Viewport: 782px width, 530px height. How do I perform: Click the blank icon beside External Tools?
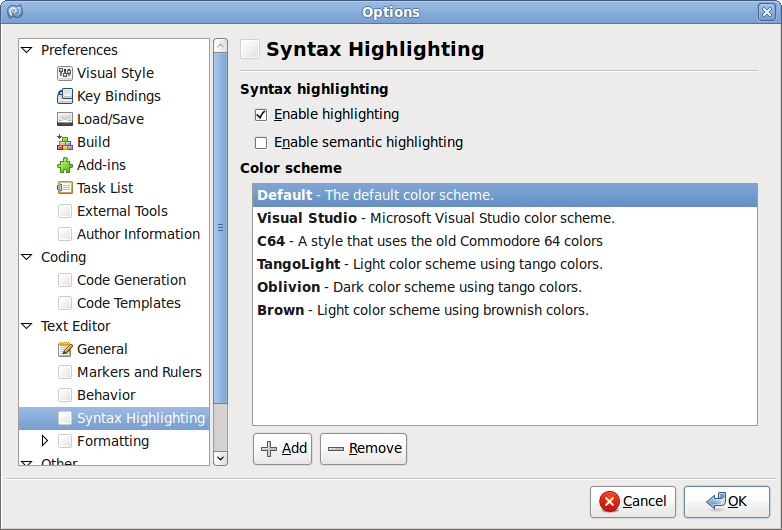click(x=65, y=211)
